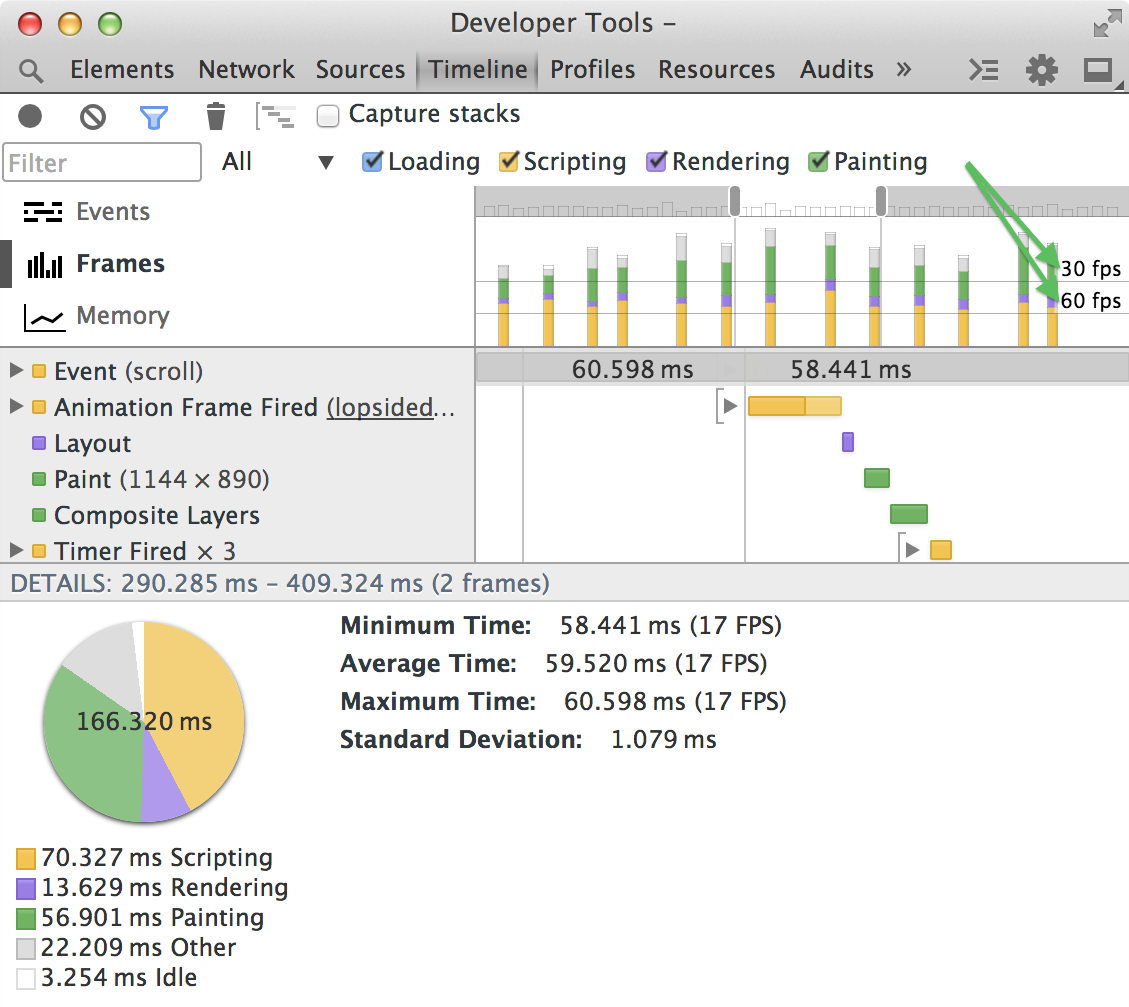The image size is (1129, 1007).
Task: Show the console drawer icon
Action: coord(984,70)
